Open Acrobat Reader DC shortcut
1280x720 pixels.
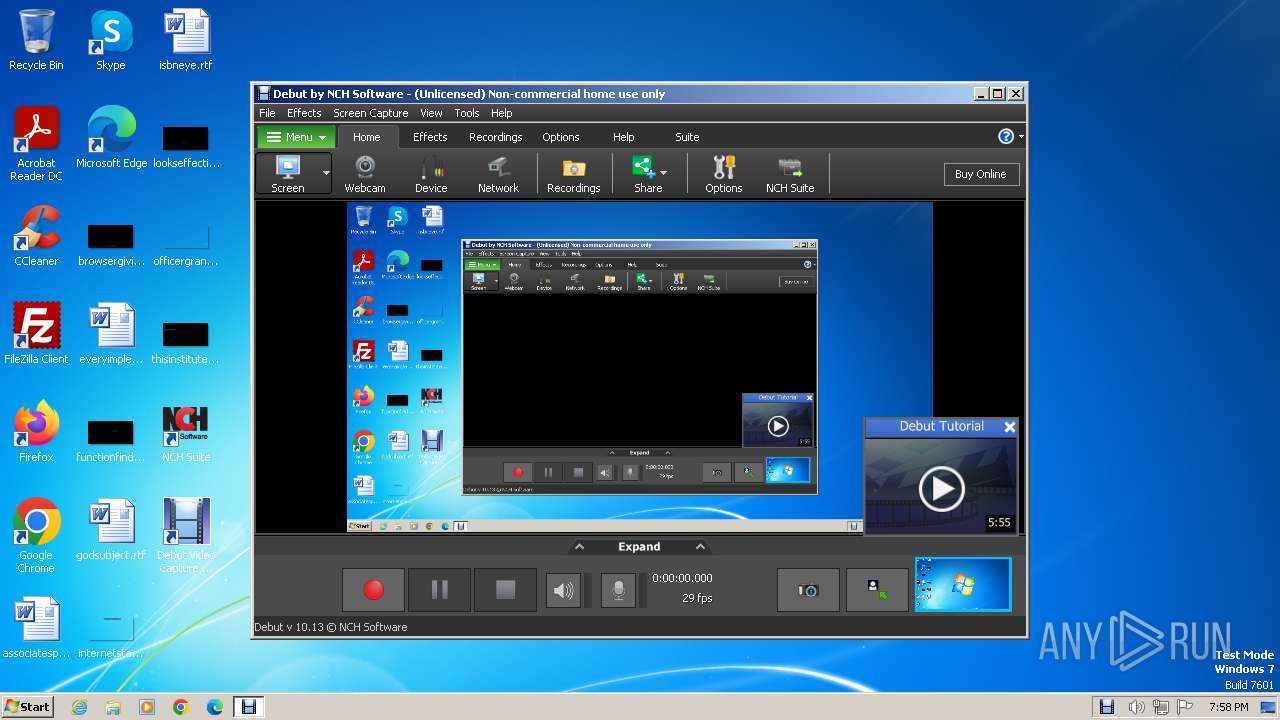36,144
